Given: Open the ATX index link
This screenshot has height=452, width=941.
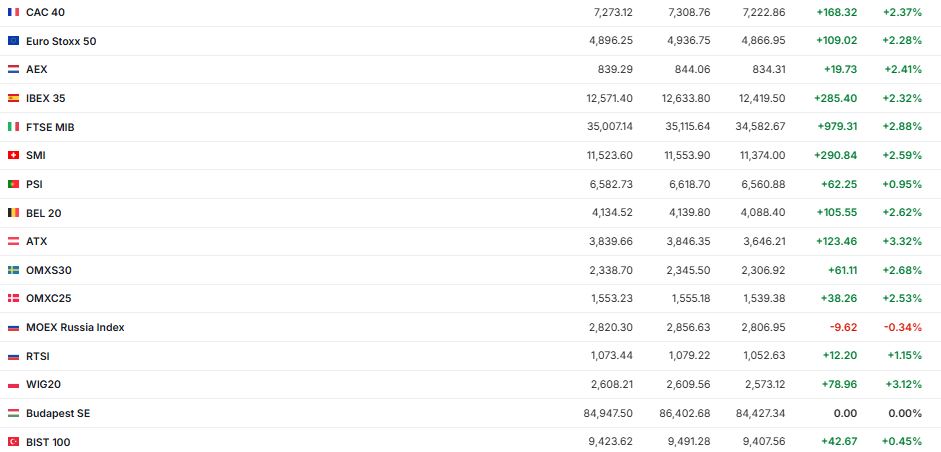Looking at the screenshot, I should [36, 241].
